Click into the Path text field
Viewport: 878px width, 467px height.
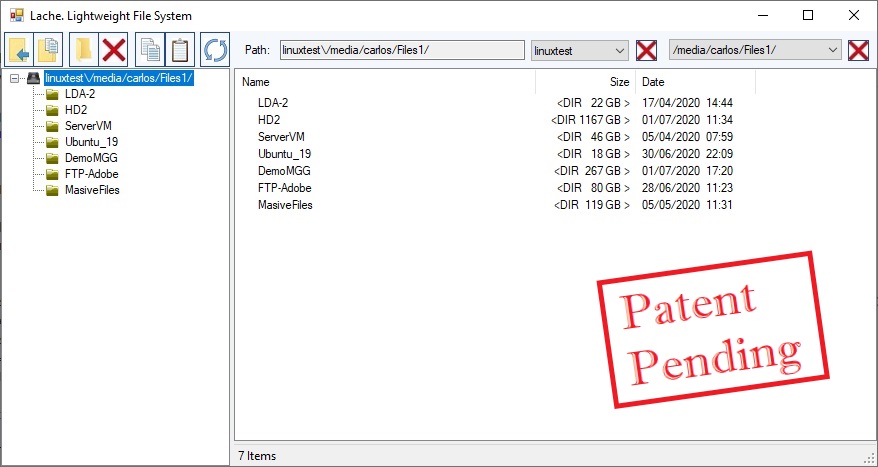point(402,50)
